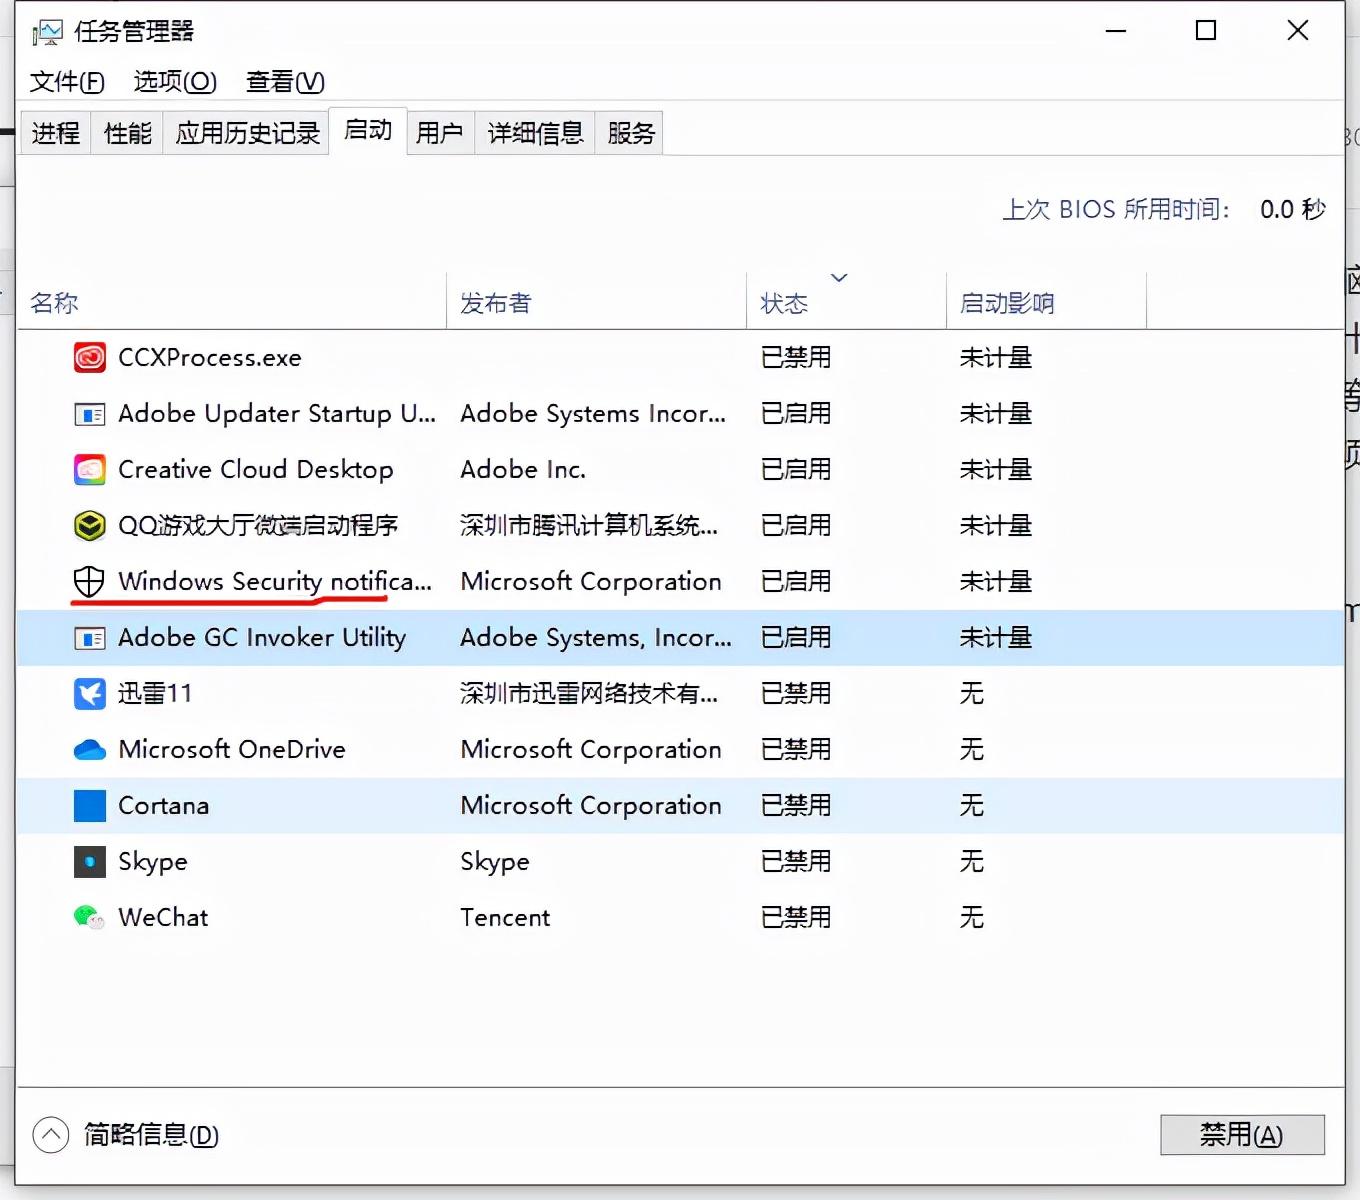The height and width of the screenshot is (1200, 1360).
Task: Click the Cortana blue square icon
Action: 90,805
